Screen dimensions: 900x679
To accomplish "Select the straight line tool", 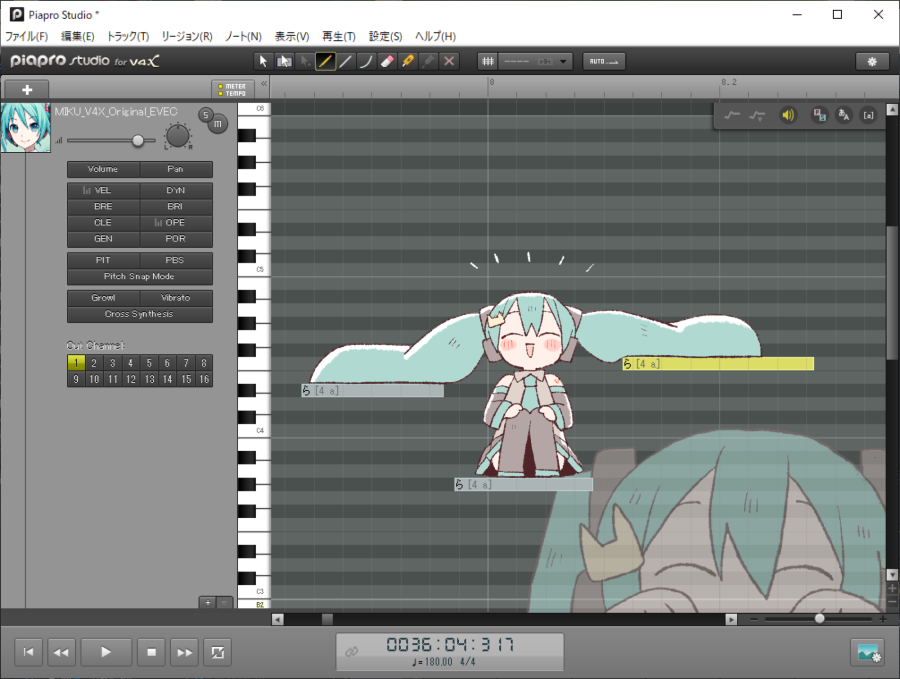I will tap(346, 61).
